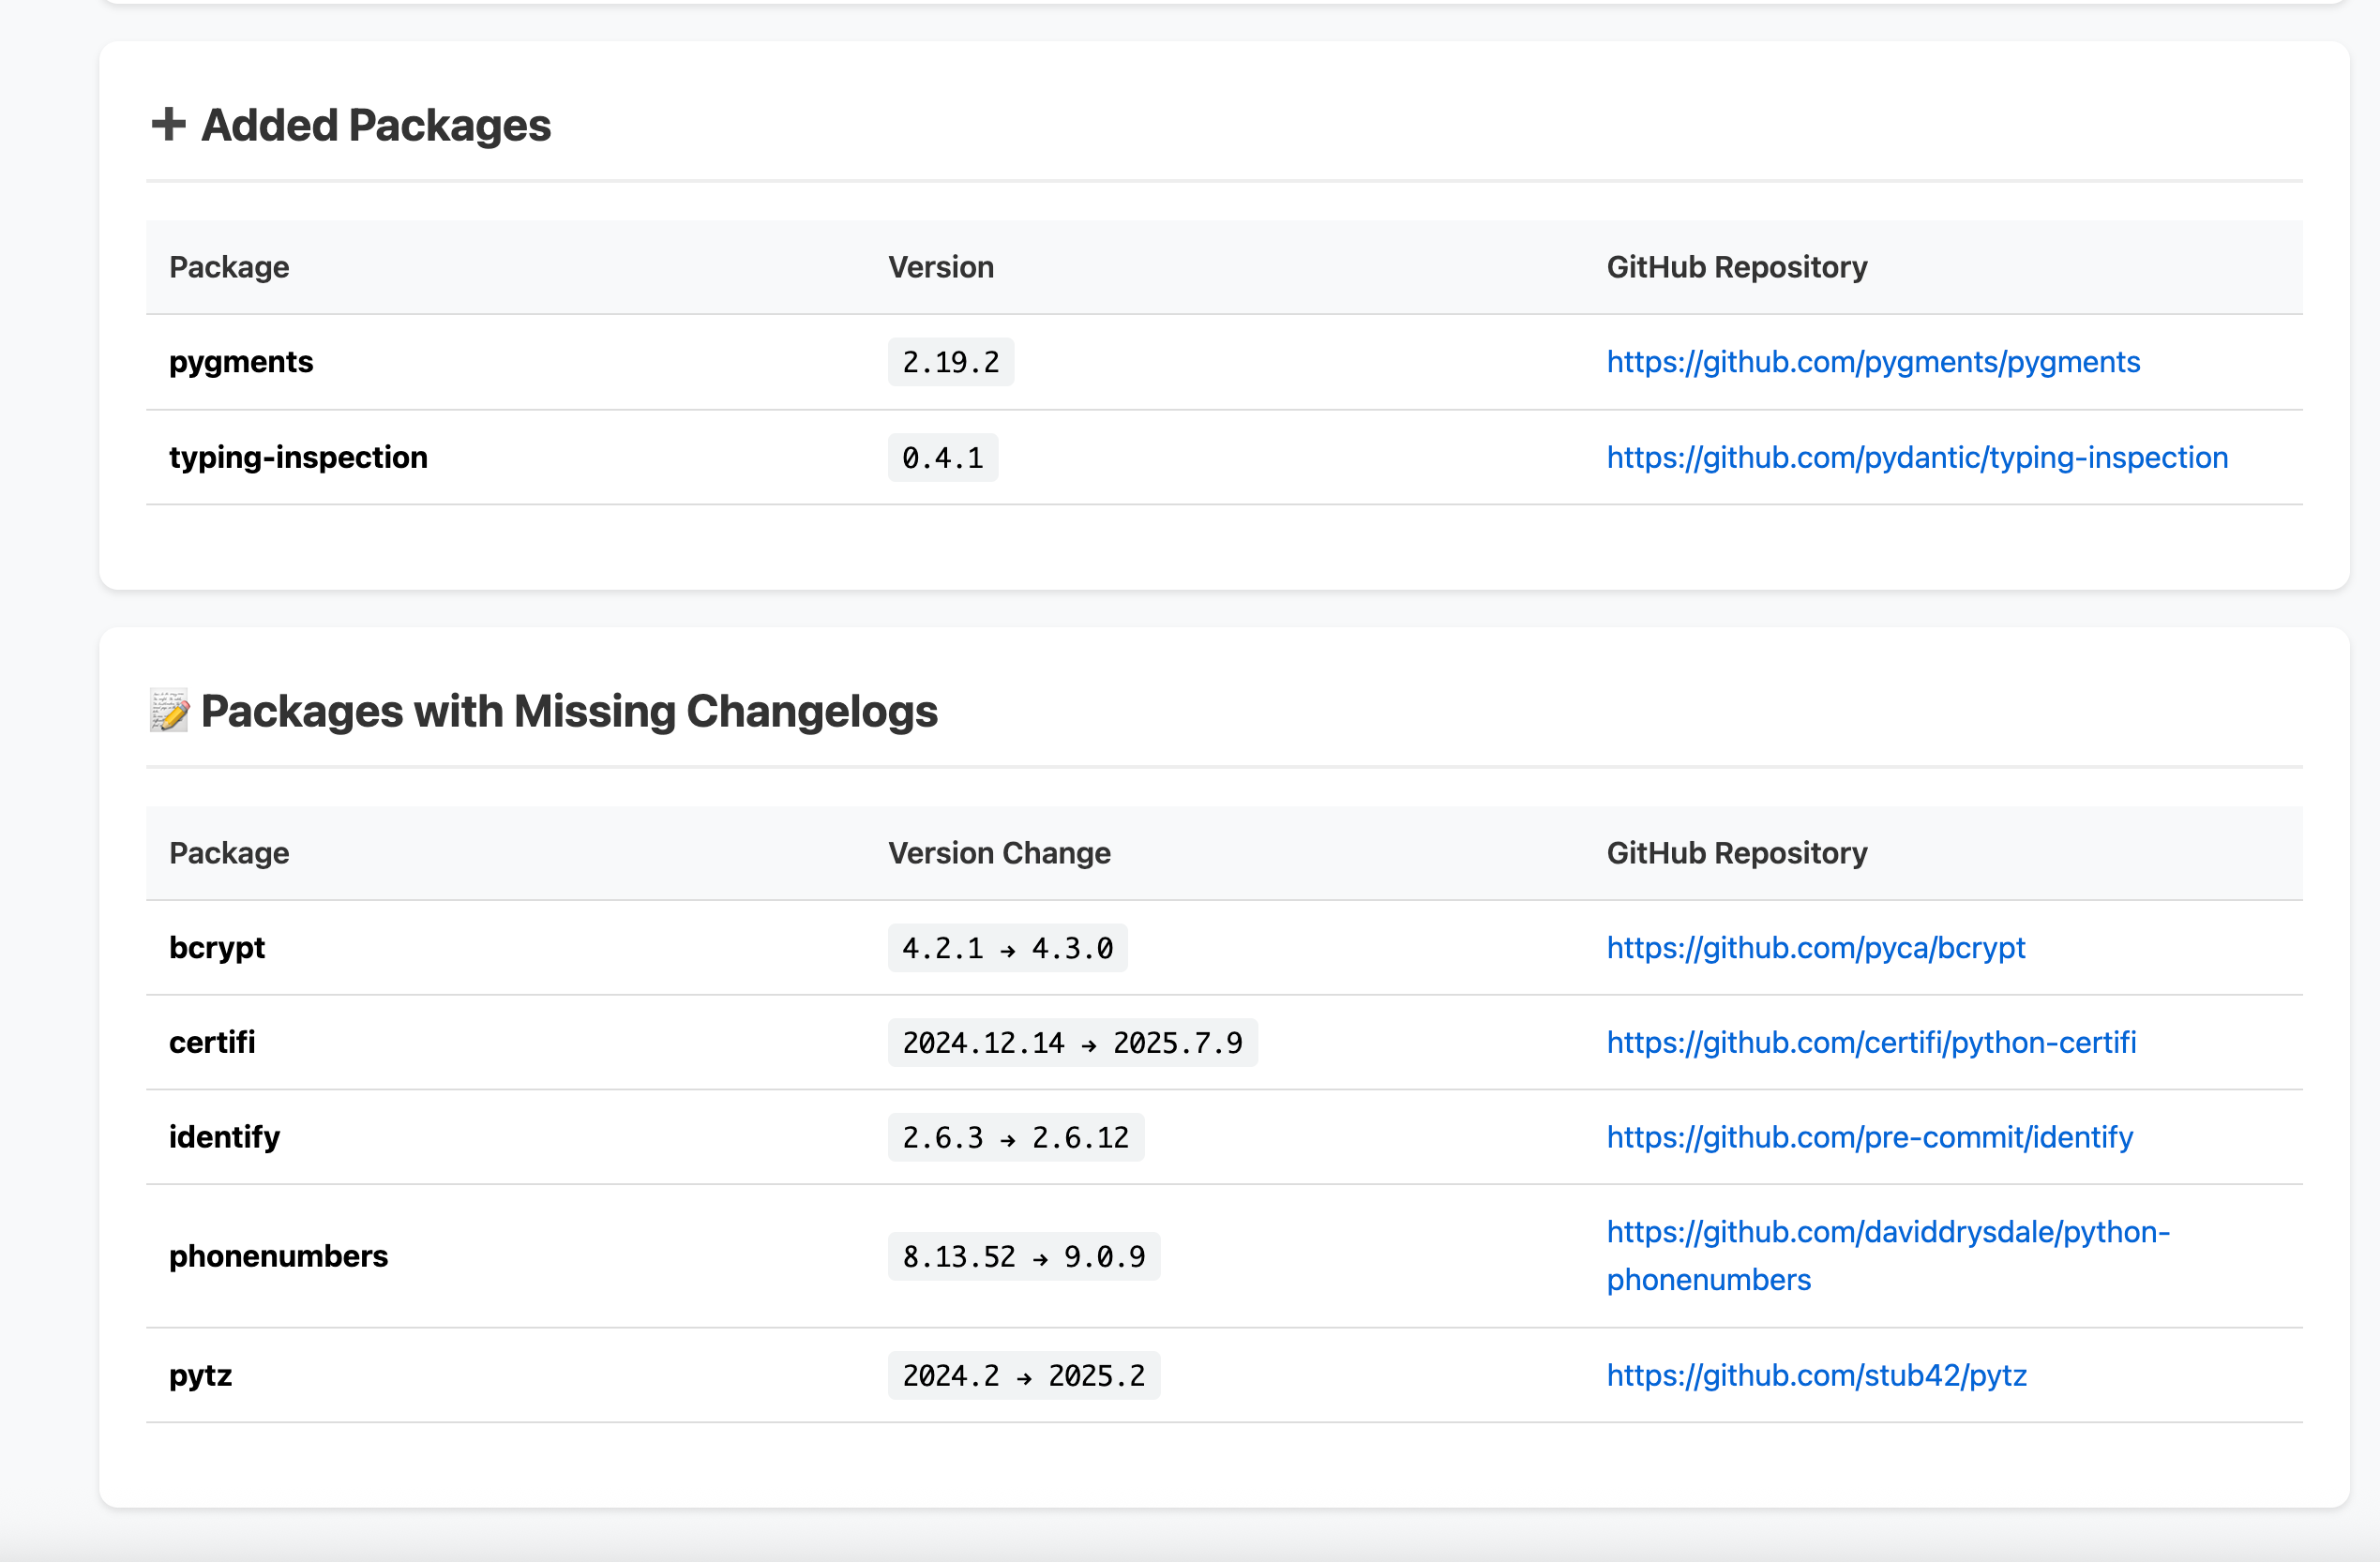Open the pygments GitHub repository link
Image resolution: width=2380 pixels, height=1562 pixels.
pyautogui.click(x=1872, y=362)
